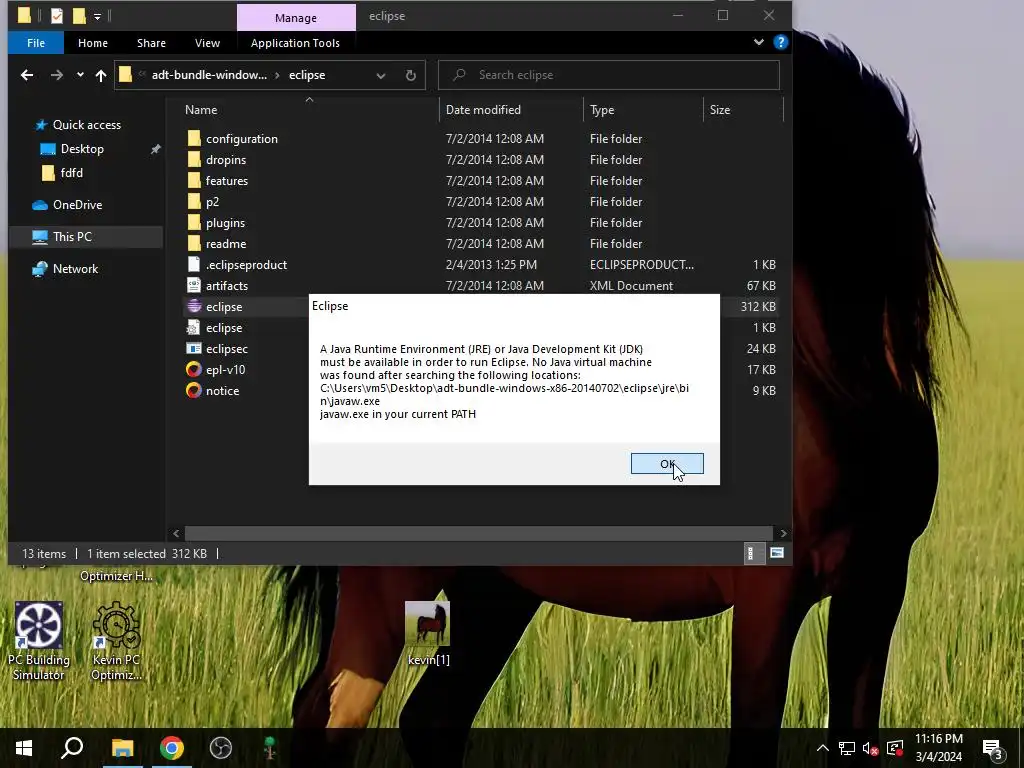
Task: Select adt-bundle-window... in the address path
Action: coord(209,75)
